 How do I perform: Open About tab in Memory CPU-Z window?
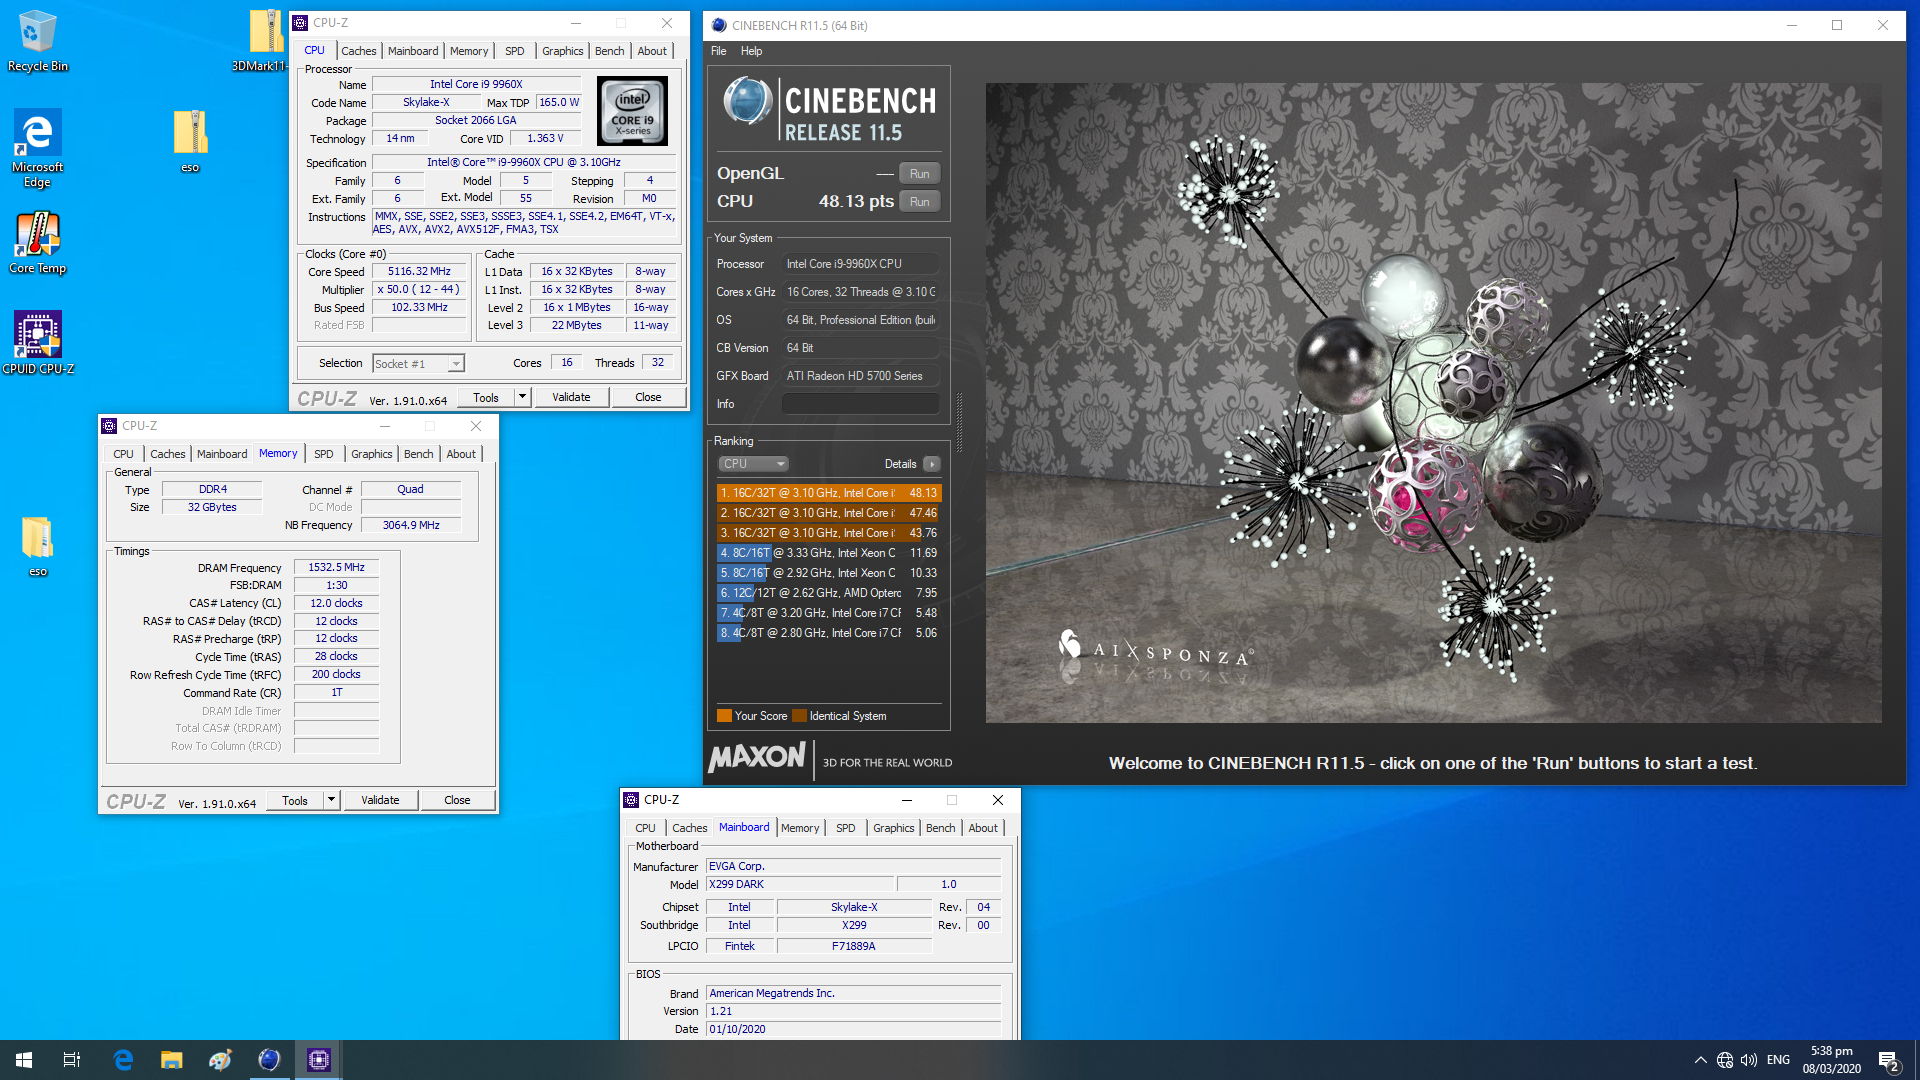coord(461,454)
